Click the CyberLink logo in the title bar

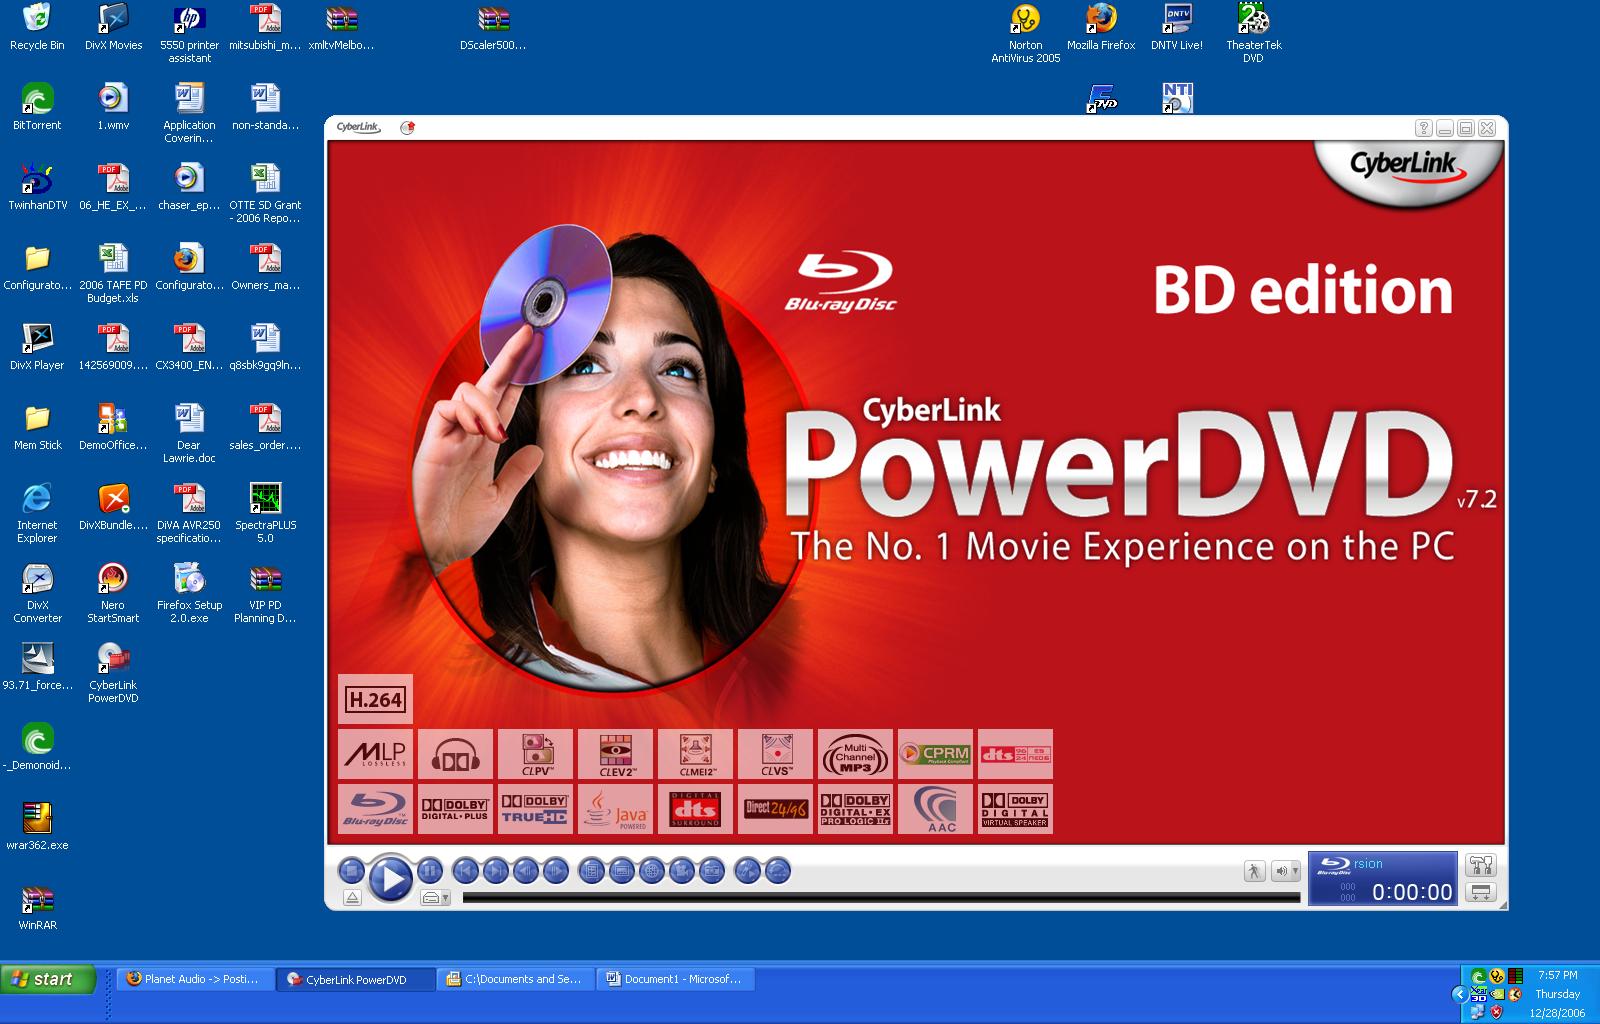(358, 127)
